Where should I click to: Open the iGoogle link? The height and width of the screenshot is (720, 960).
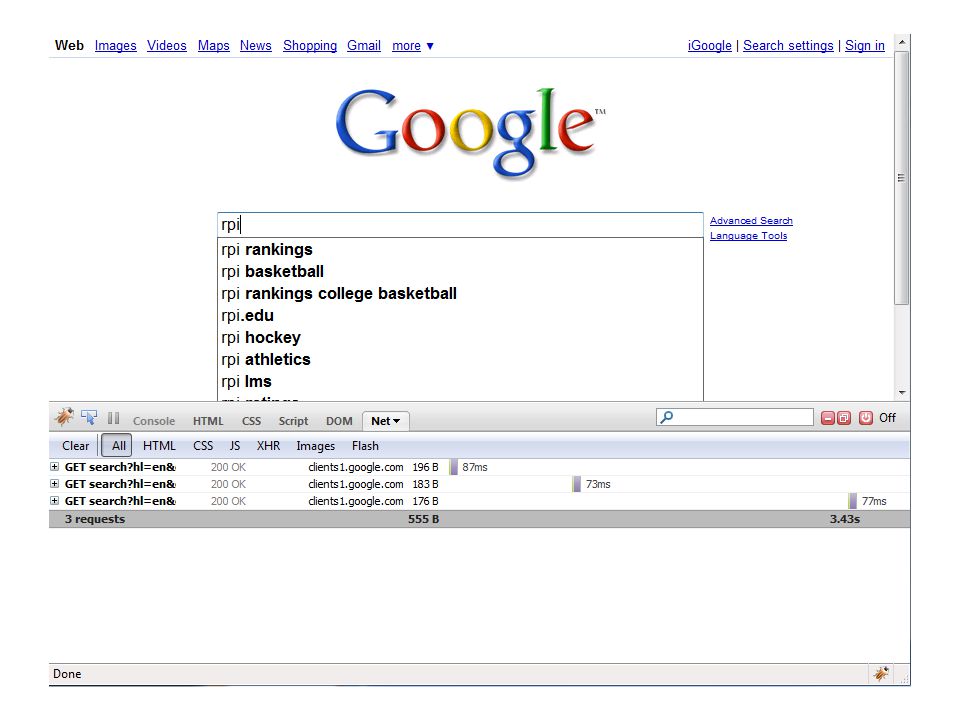(710, 46)
